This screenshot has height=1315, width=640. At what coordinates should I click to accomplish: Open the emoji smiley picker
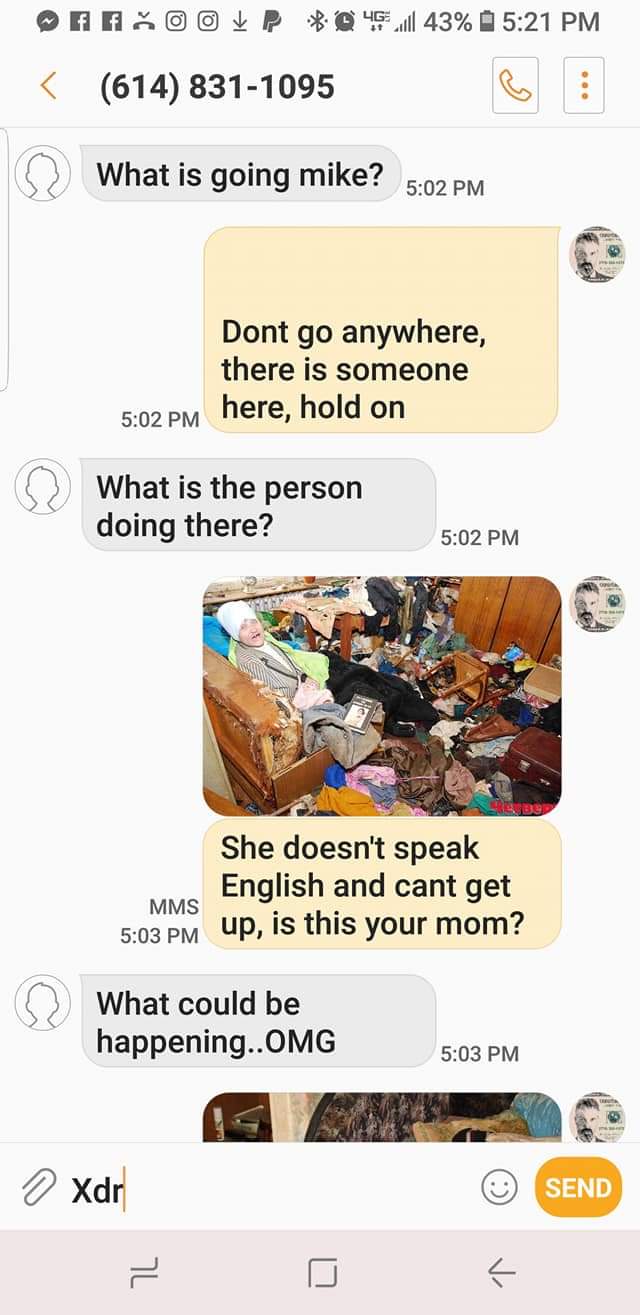point(499,1187)
